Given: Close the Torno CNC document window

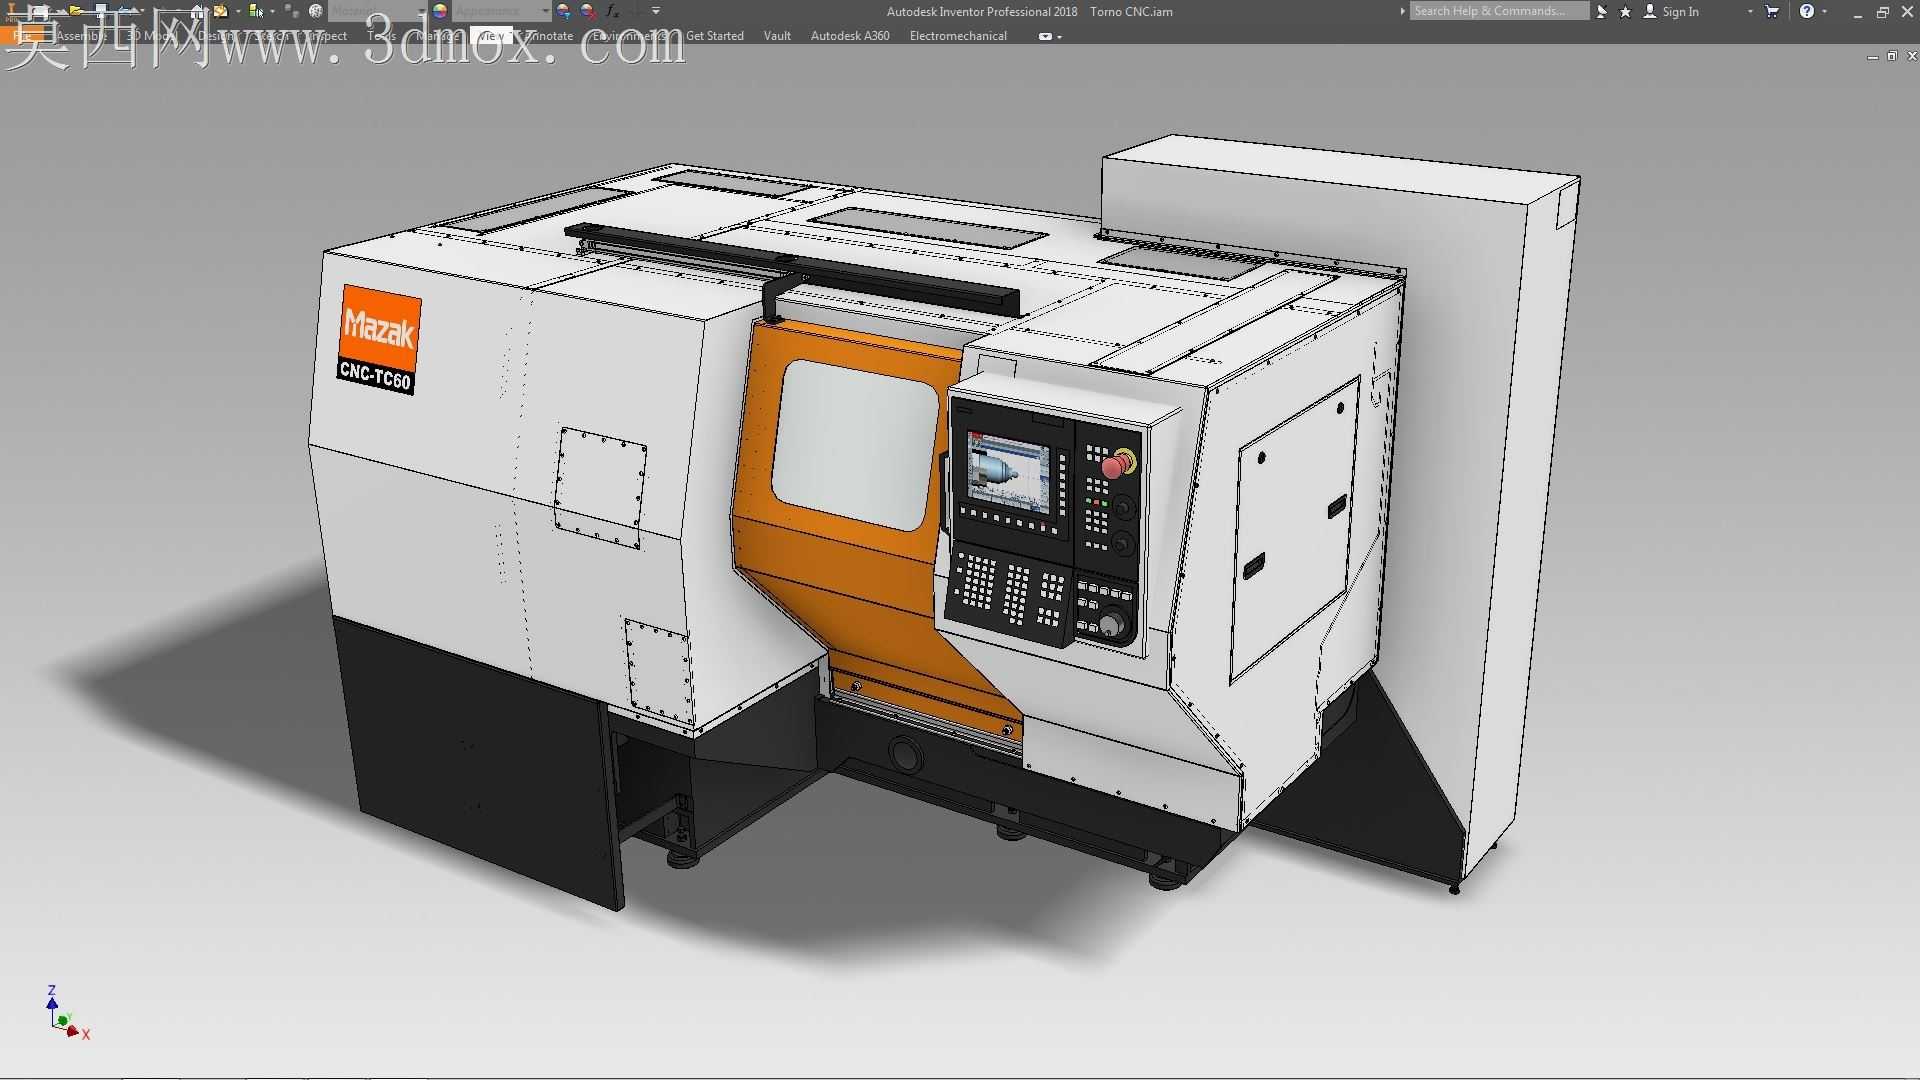Looking at the screenshot, I should pos(1911,57).
